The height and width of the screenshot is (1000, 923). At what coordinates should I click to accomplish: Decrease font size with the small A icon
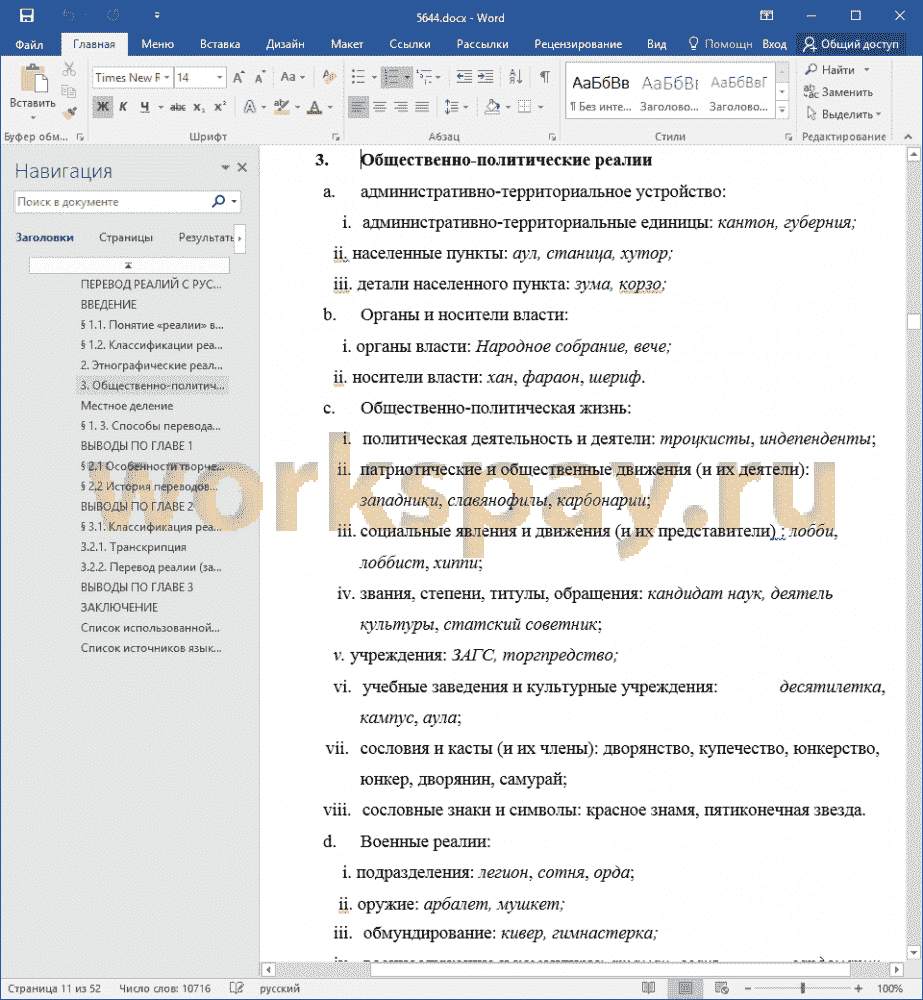[260, 78]
